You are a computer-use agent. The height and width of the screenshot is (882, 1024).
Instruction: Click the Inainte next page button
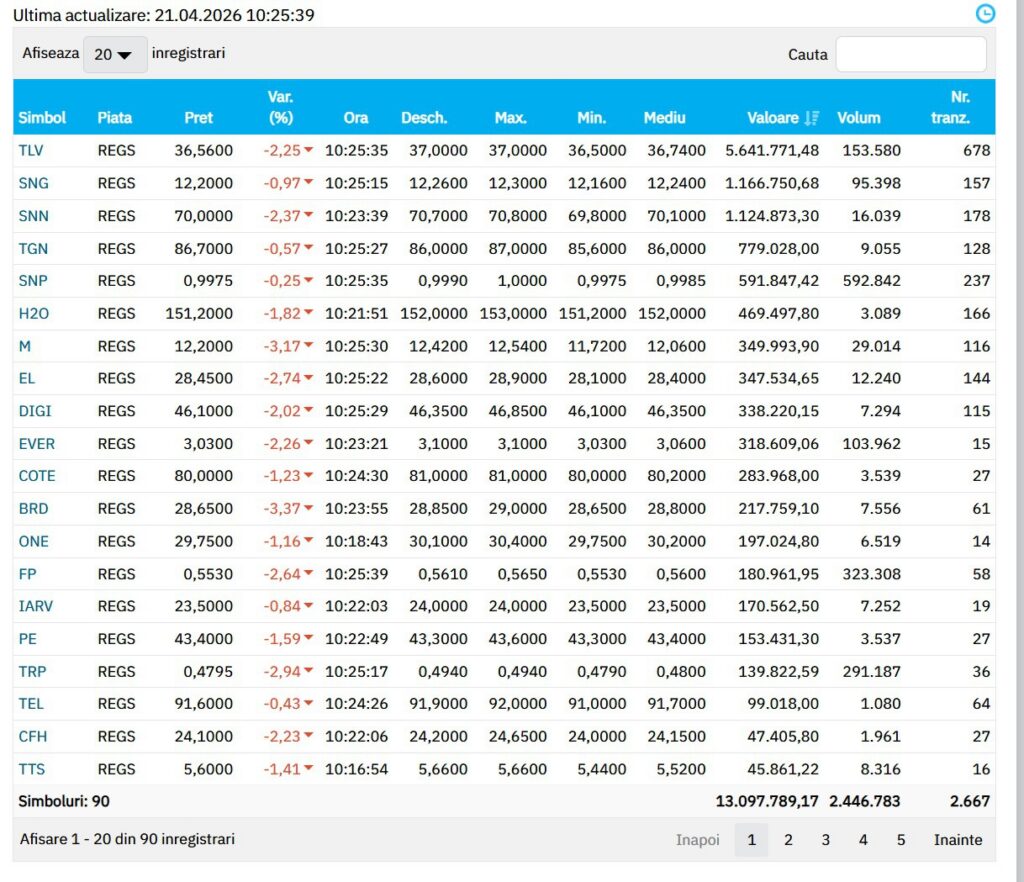(x=957, y=840)
